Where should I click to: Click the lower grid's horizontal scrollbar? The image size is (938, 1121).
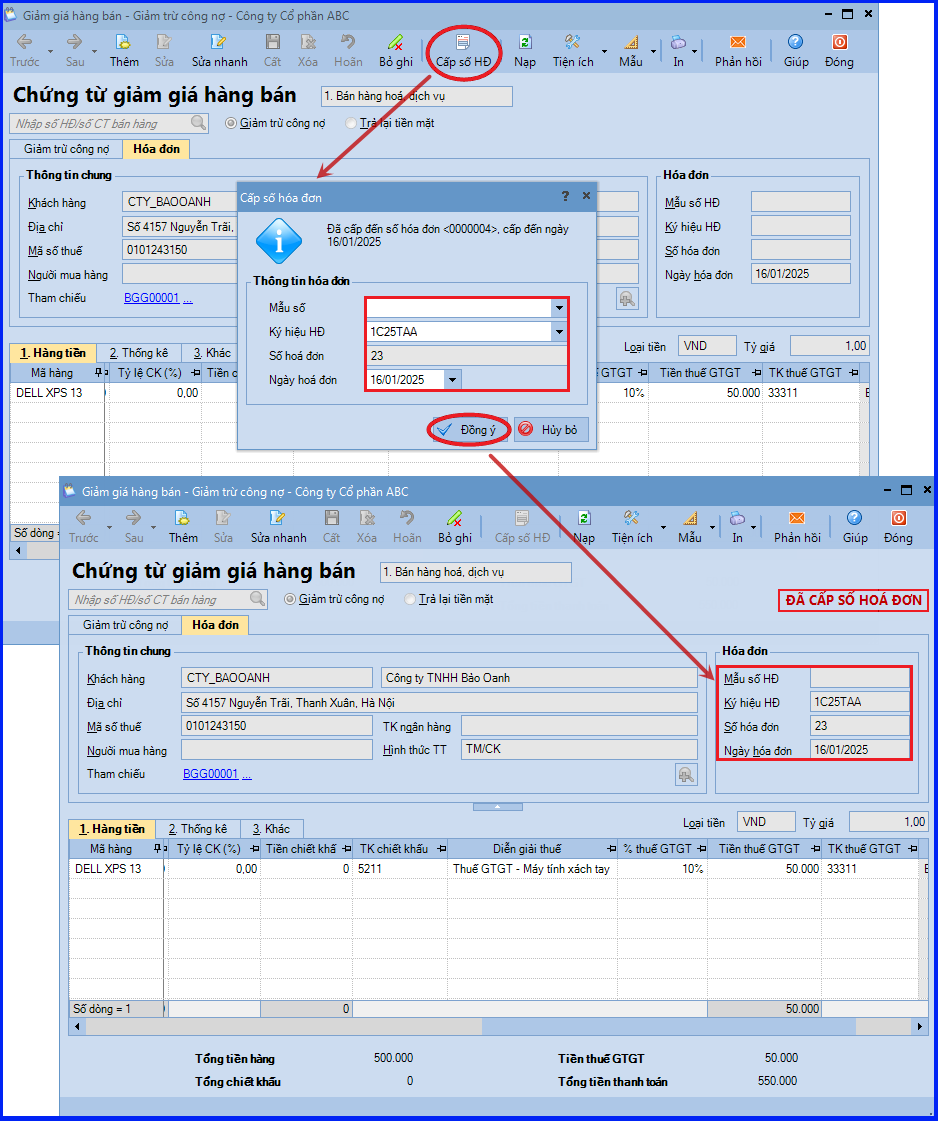[498, 1027]
